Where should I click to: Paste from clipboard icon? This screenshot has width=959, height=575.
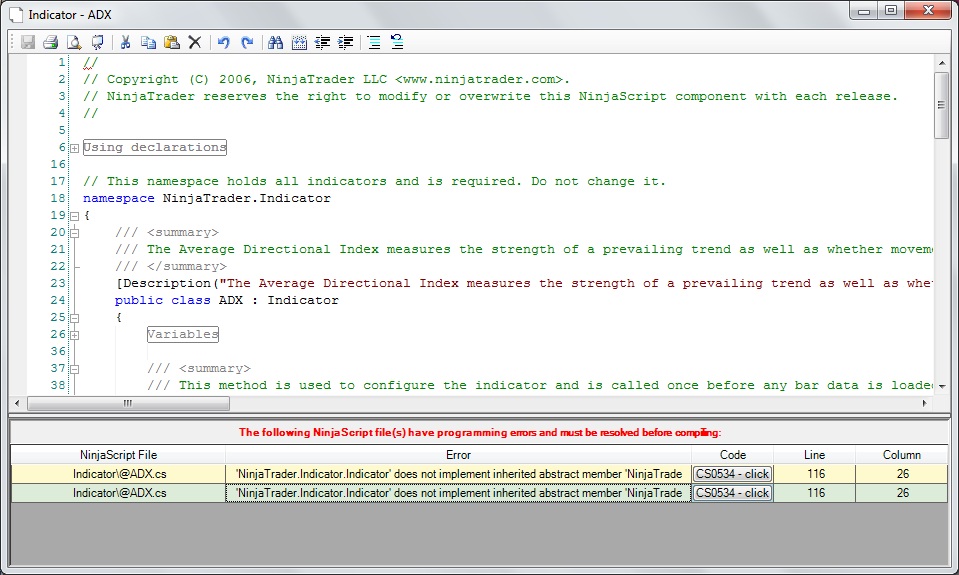click(172, 42)
